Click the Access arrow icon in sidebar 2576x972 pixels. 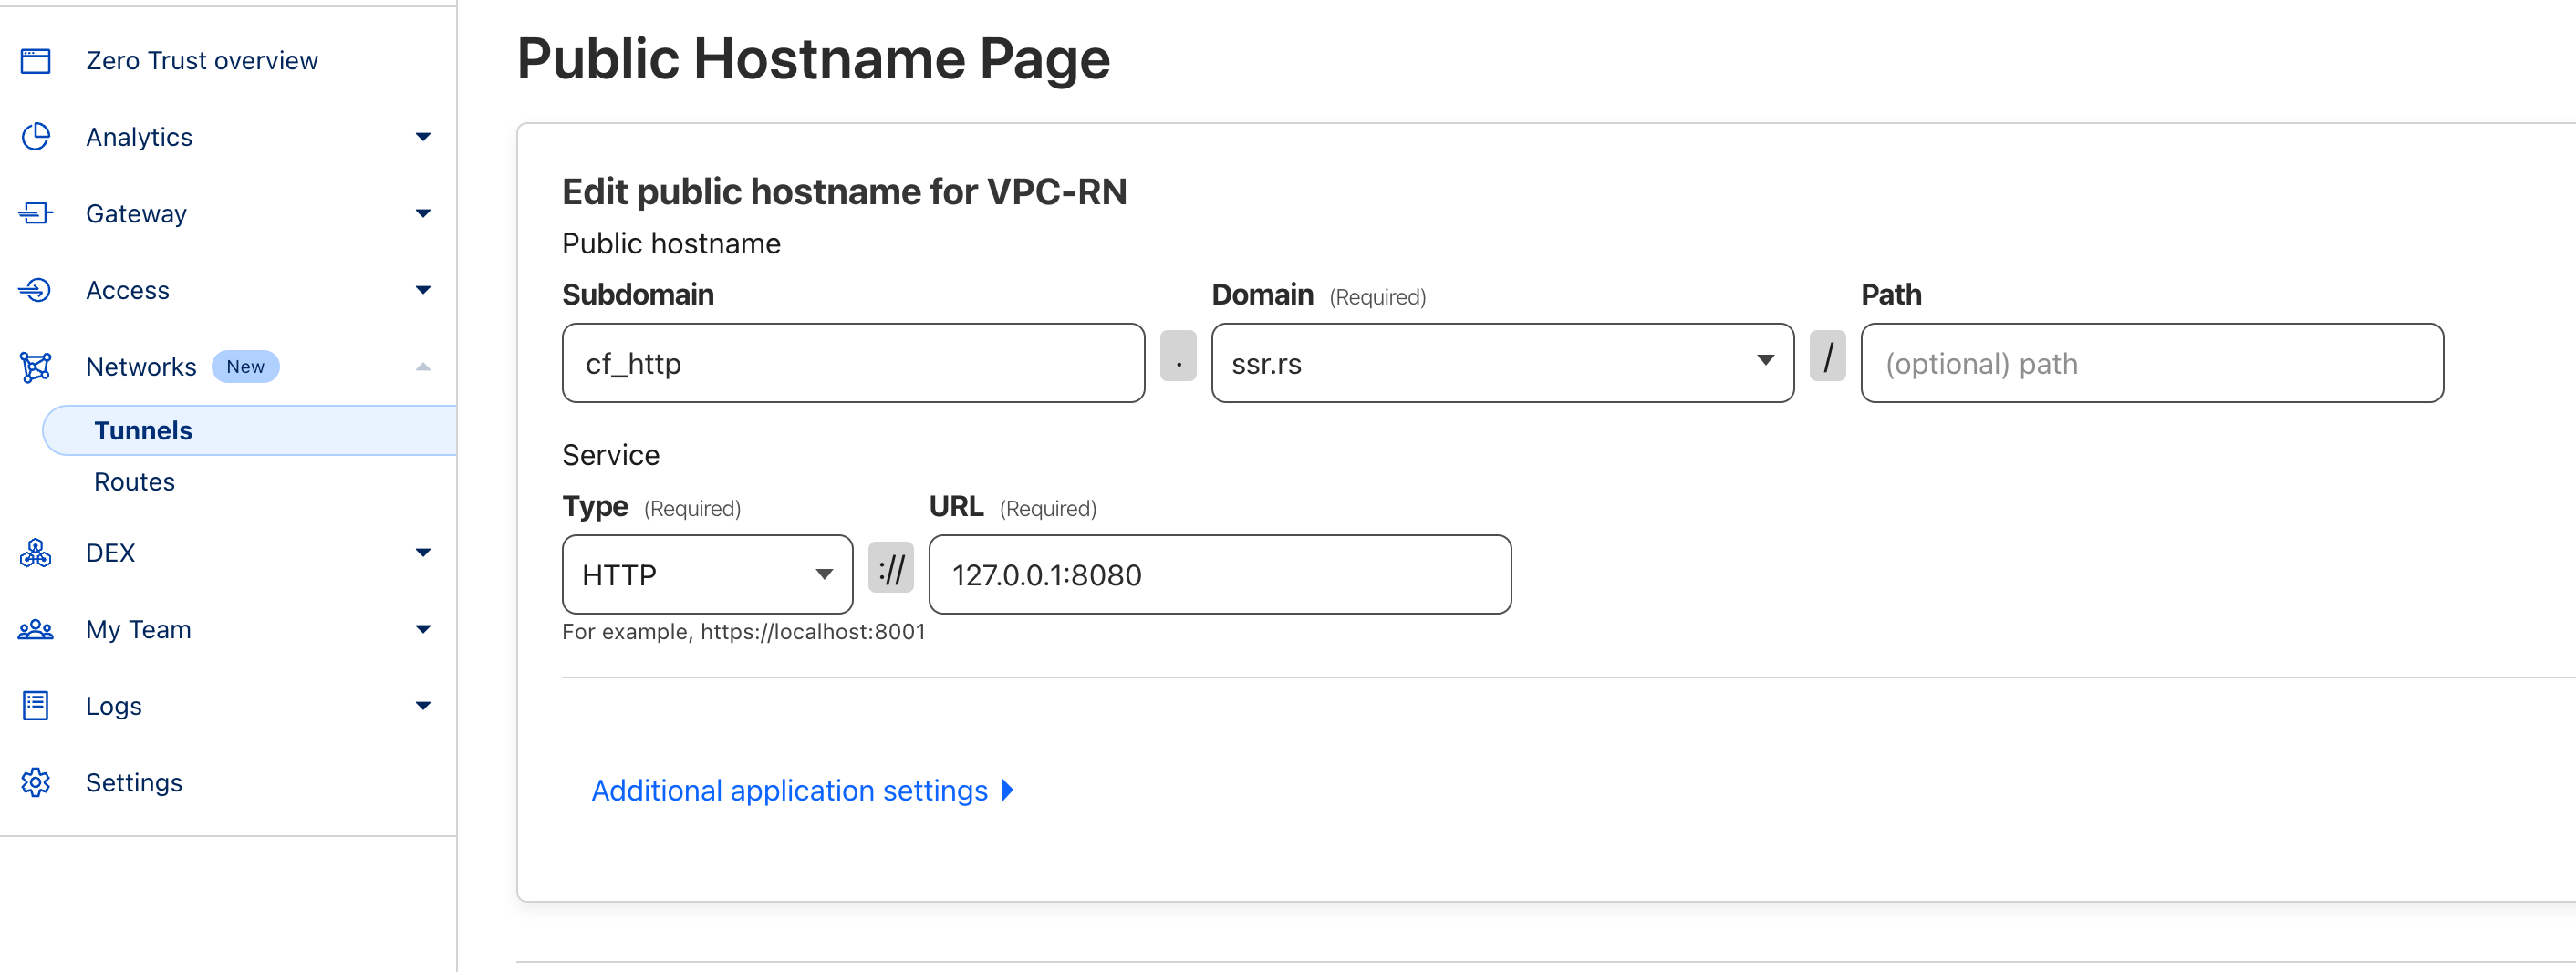click(x=36, y=290)
